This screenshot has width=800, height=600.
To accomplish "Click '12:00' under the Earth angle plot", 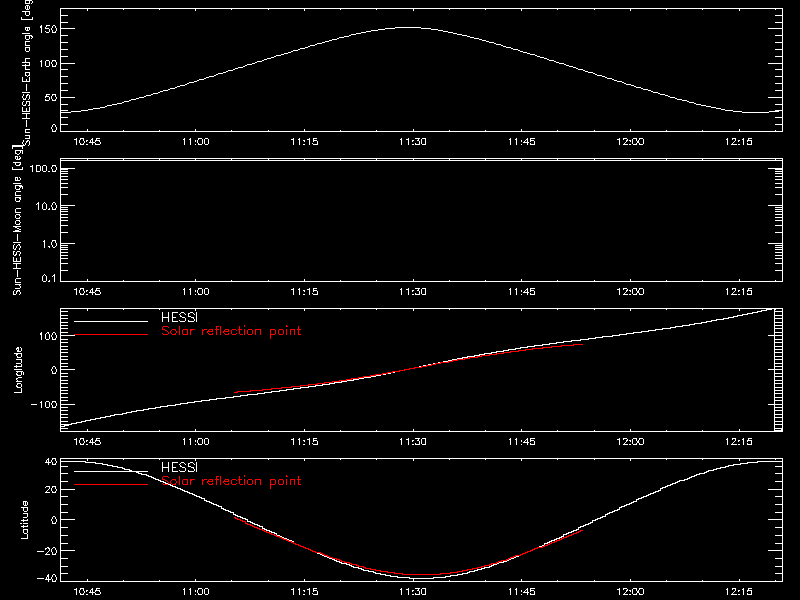I will click(x=630, y=141).
